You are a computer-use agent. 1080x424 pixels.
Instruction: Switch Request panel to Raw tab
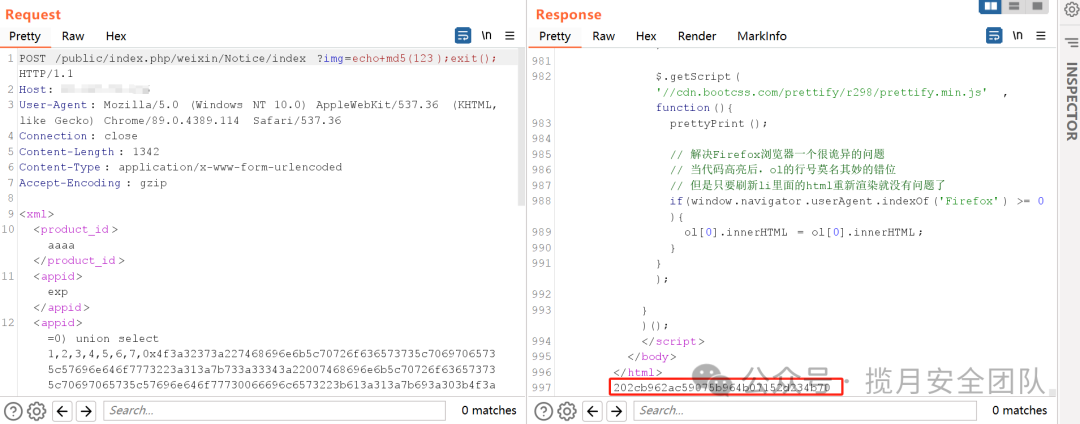(73, 36)
